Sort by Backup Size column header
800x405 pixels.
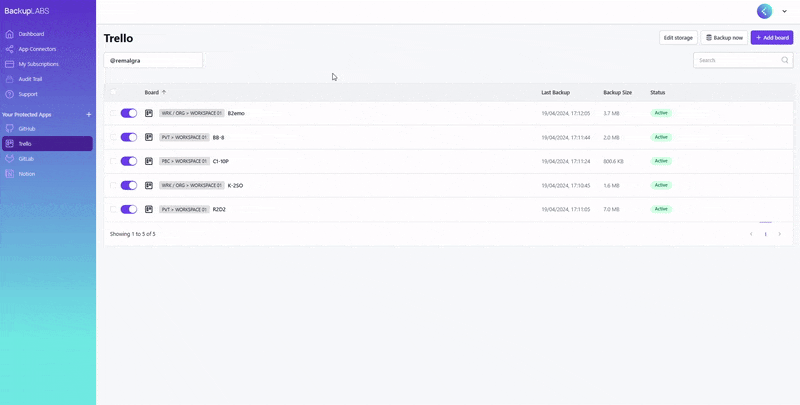[617, 92]
